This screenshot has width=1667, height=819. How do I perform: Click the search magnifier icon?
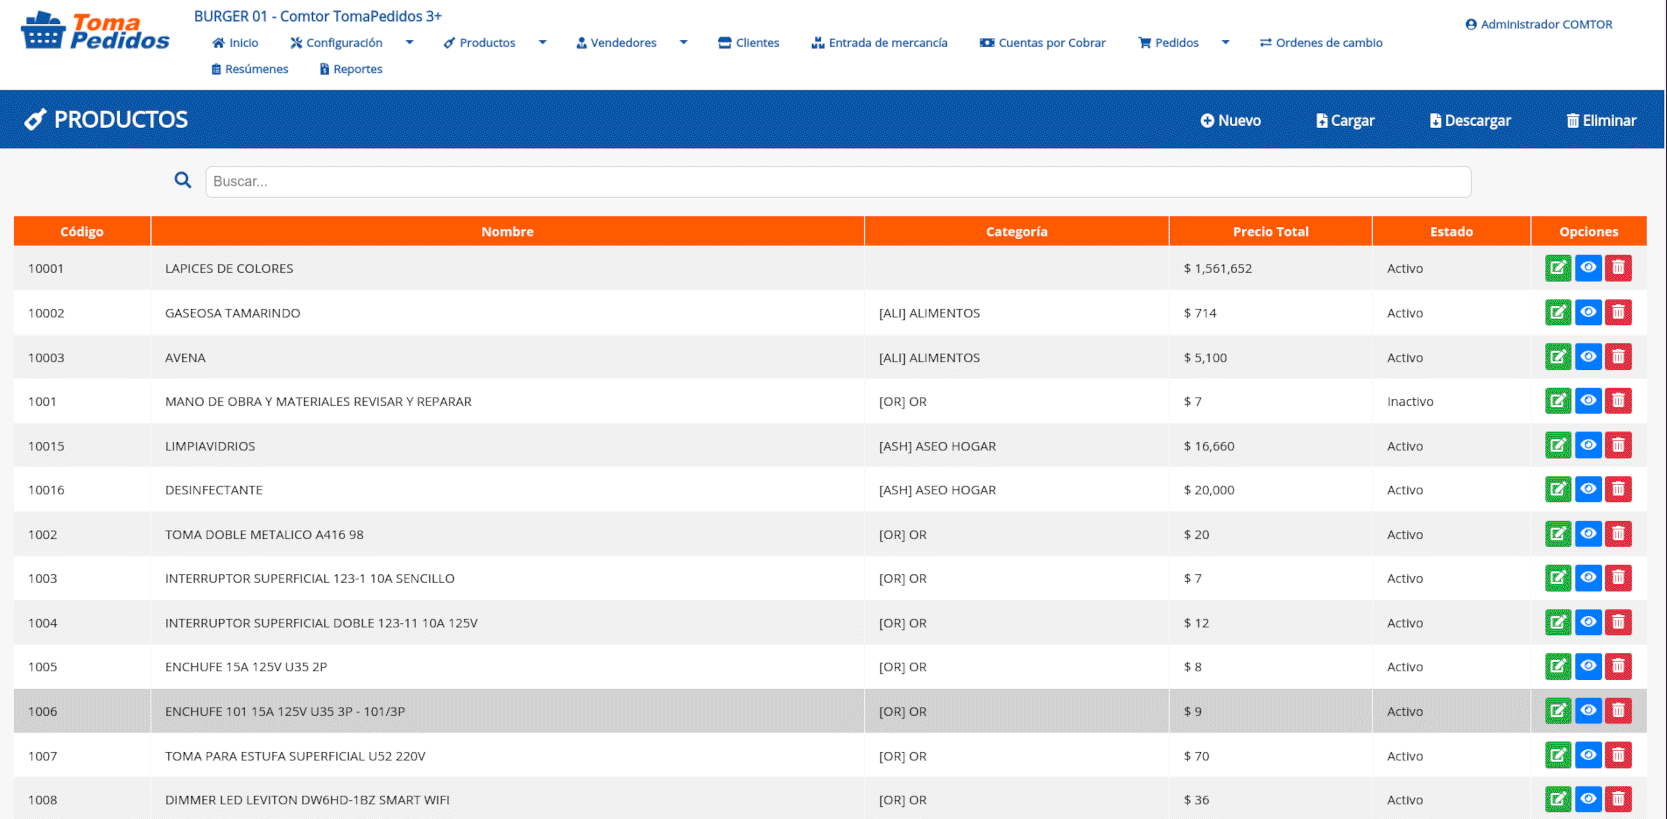(183, 180)
